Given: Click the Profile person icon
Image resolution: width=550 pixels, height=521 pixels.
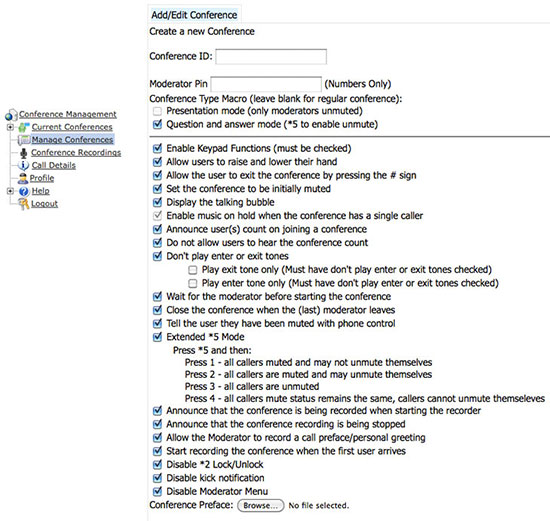Looking at the screenshot, I should [23, 178].
